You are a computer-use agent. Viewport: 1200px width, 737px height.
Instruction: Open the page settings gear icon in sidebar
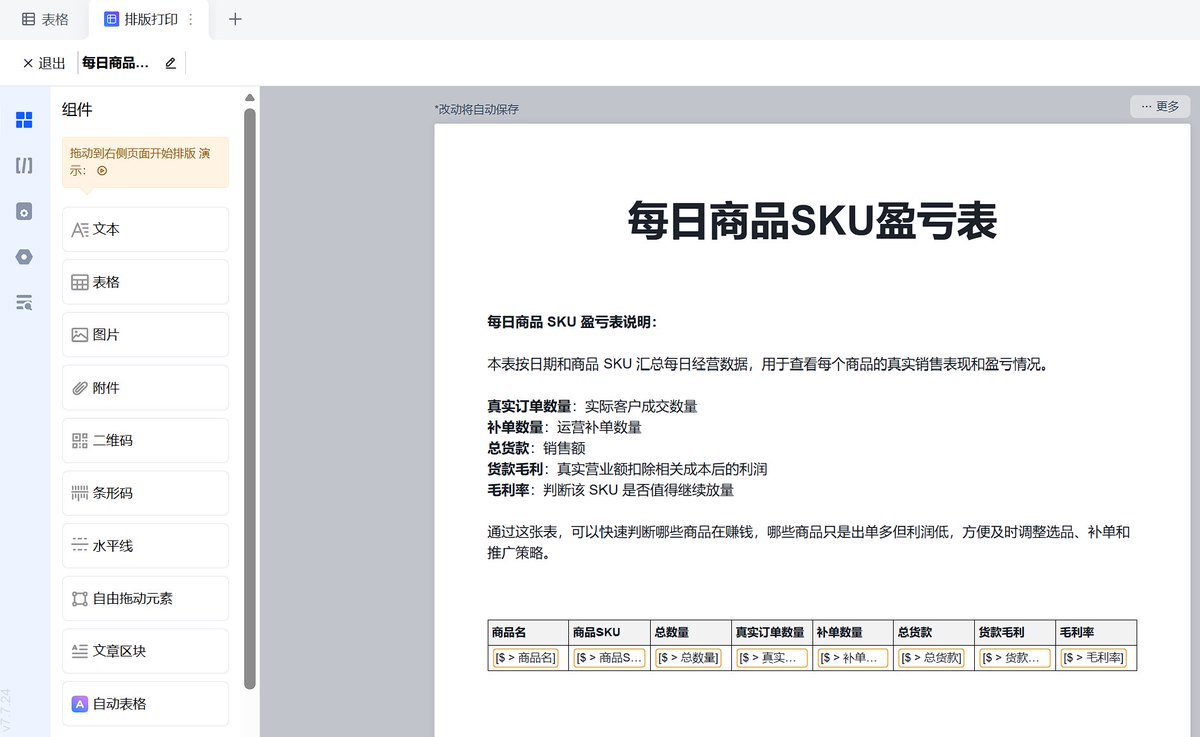24,211
